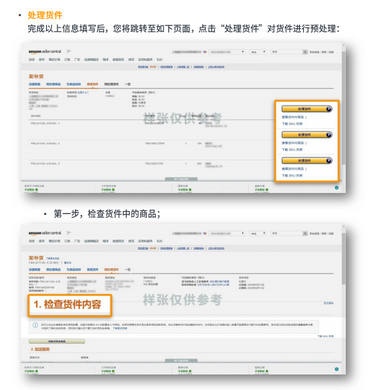This screenshot has height=390, width=386.
Task: Select 为商品贴标 tab in upper screenshot
Action: click(x=74, y=84)
